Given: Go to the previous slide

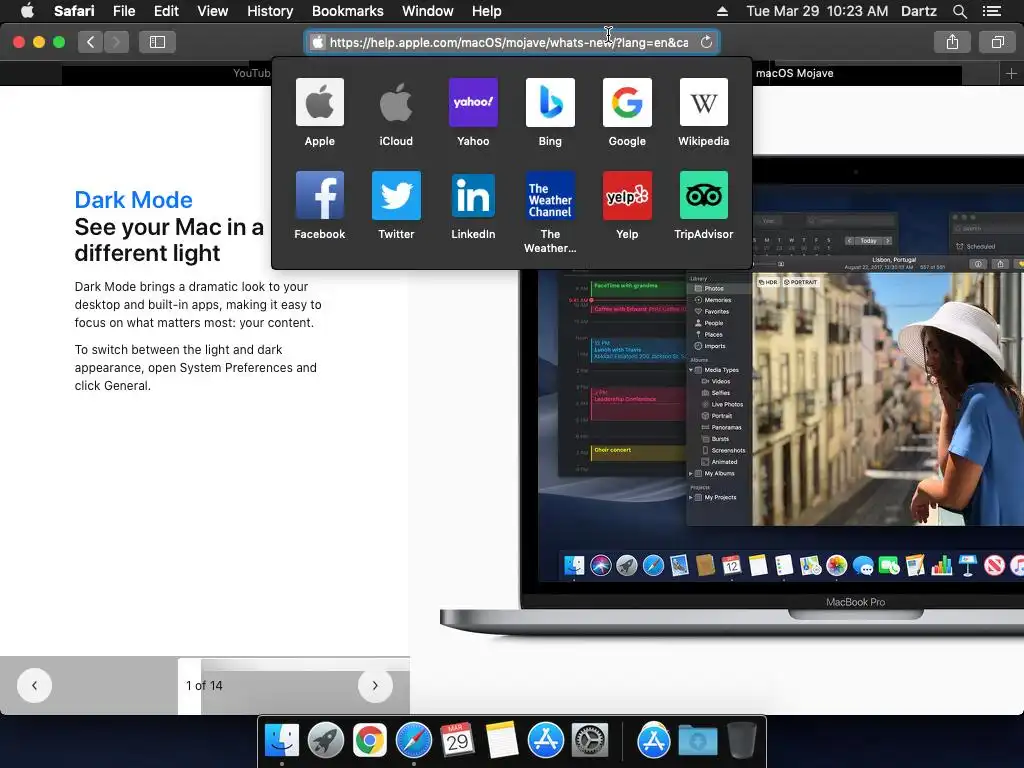Looking at the screenshot, I should [x=34, y=685].
